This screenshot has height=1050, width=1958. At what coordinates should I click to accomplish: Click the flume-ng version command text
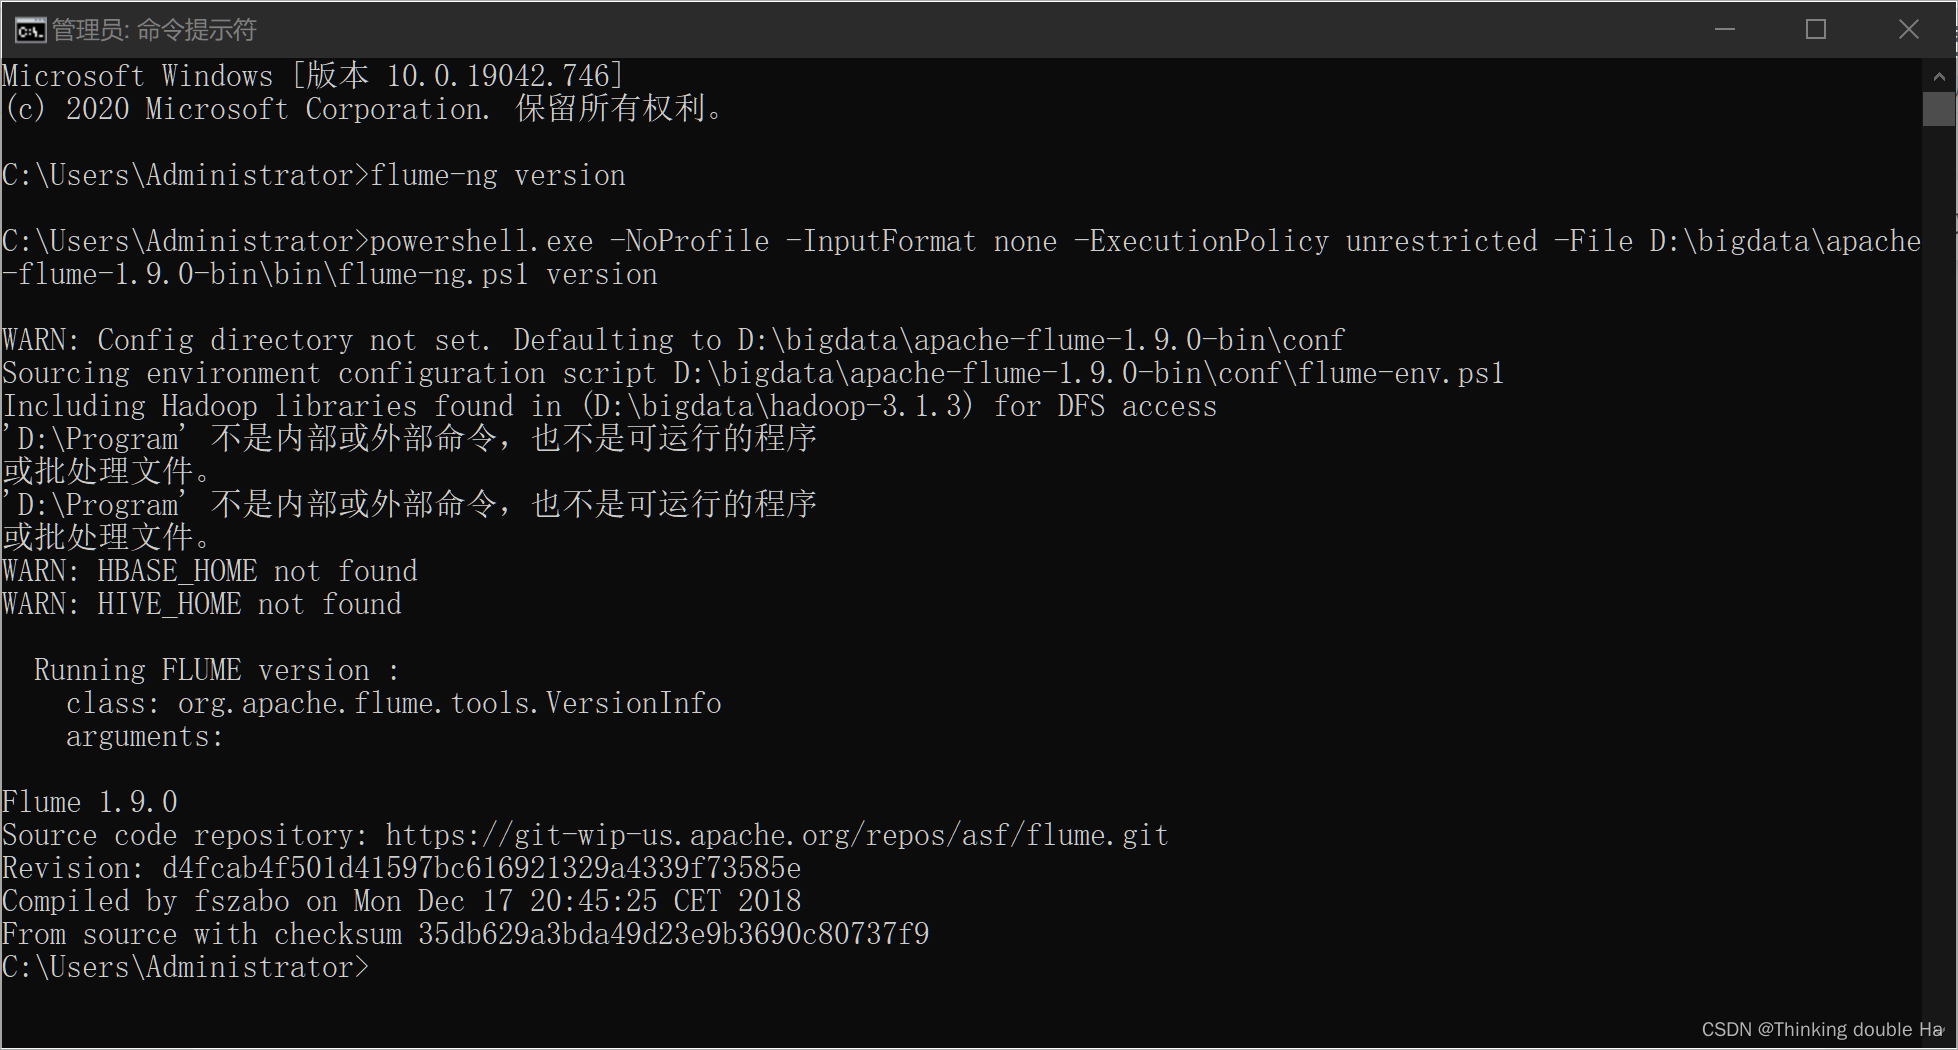point(497,174)
